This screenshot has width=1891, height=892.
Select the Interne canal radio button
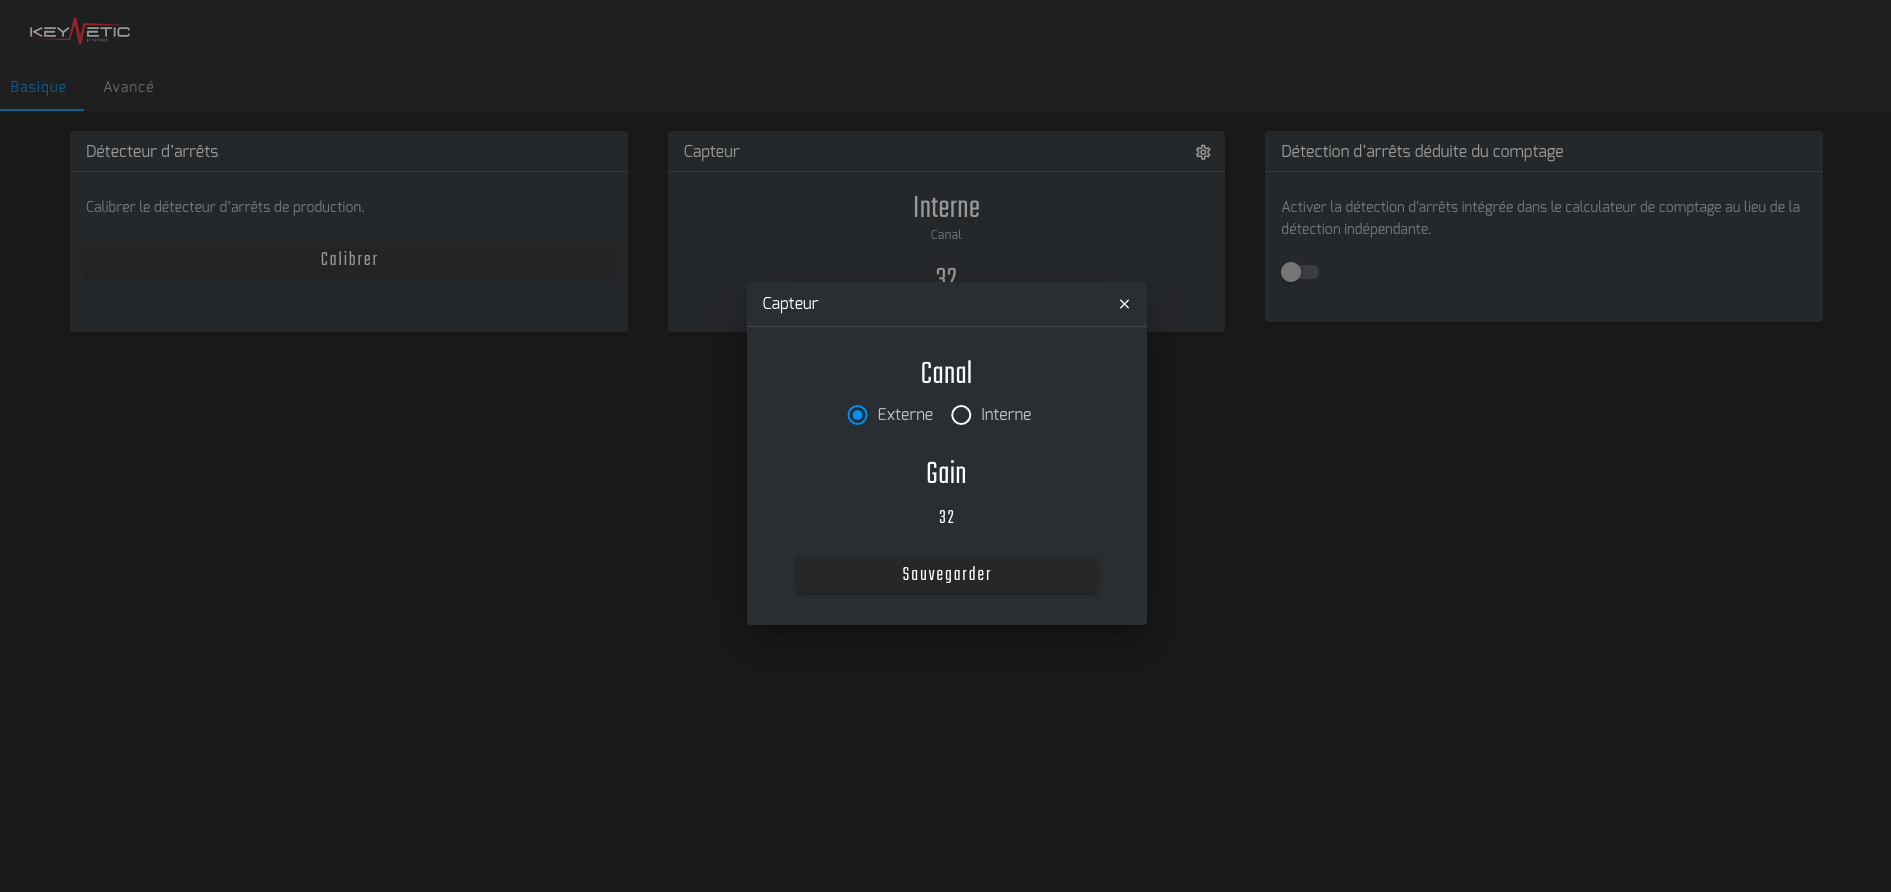[961, 415]
